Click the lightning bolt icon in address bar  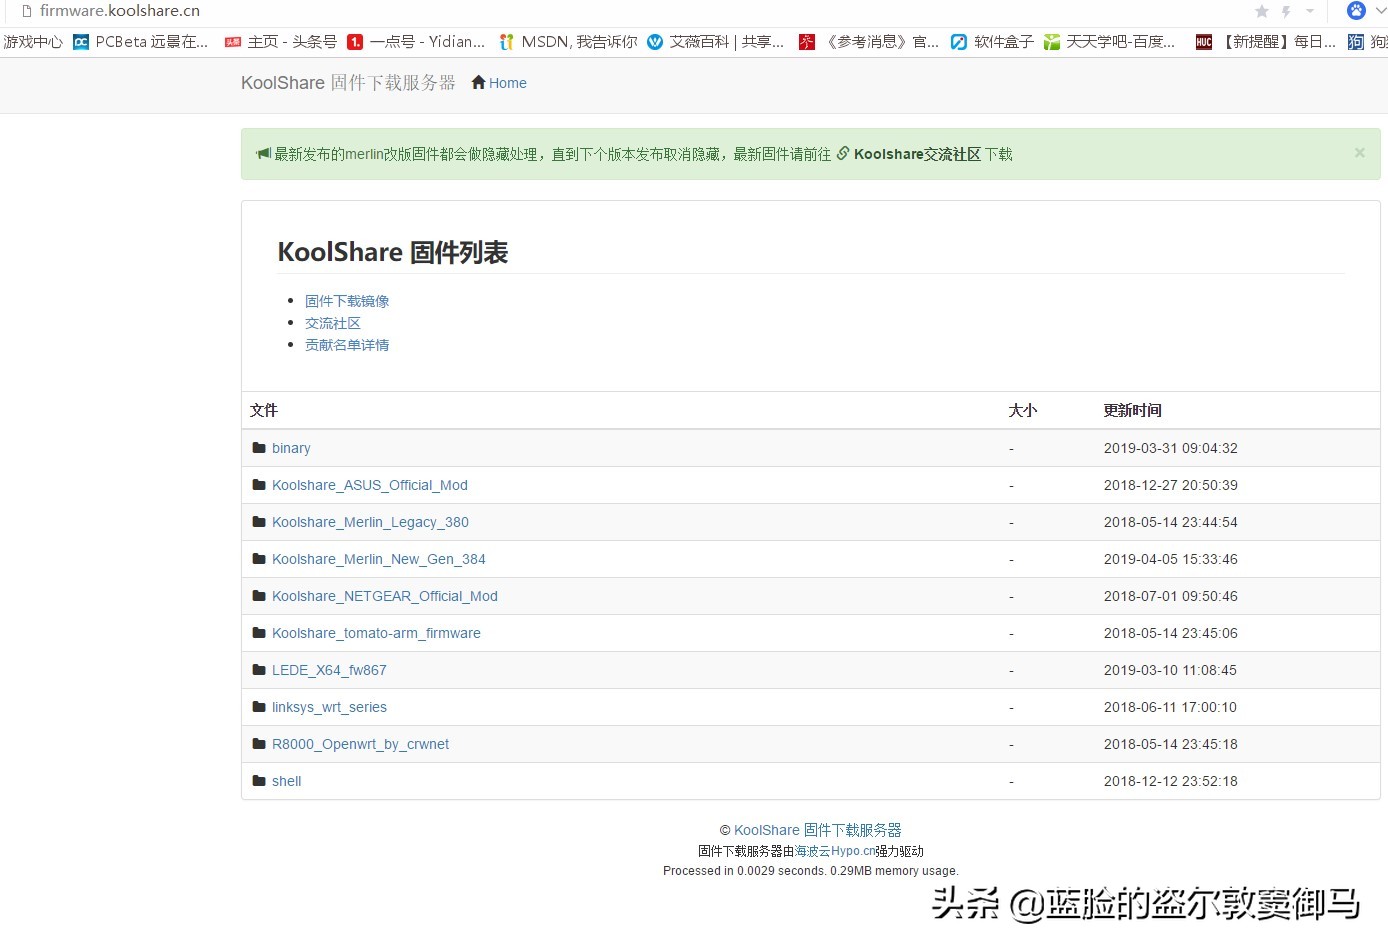point(1286,11)
